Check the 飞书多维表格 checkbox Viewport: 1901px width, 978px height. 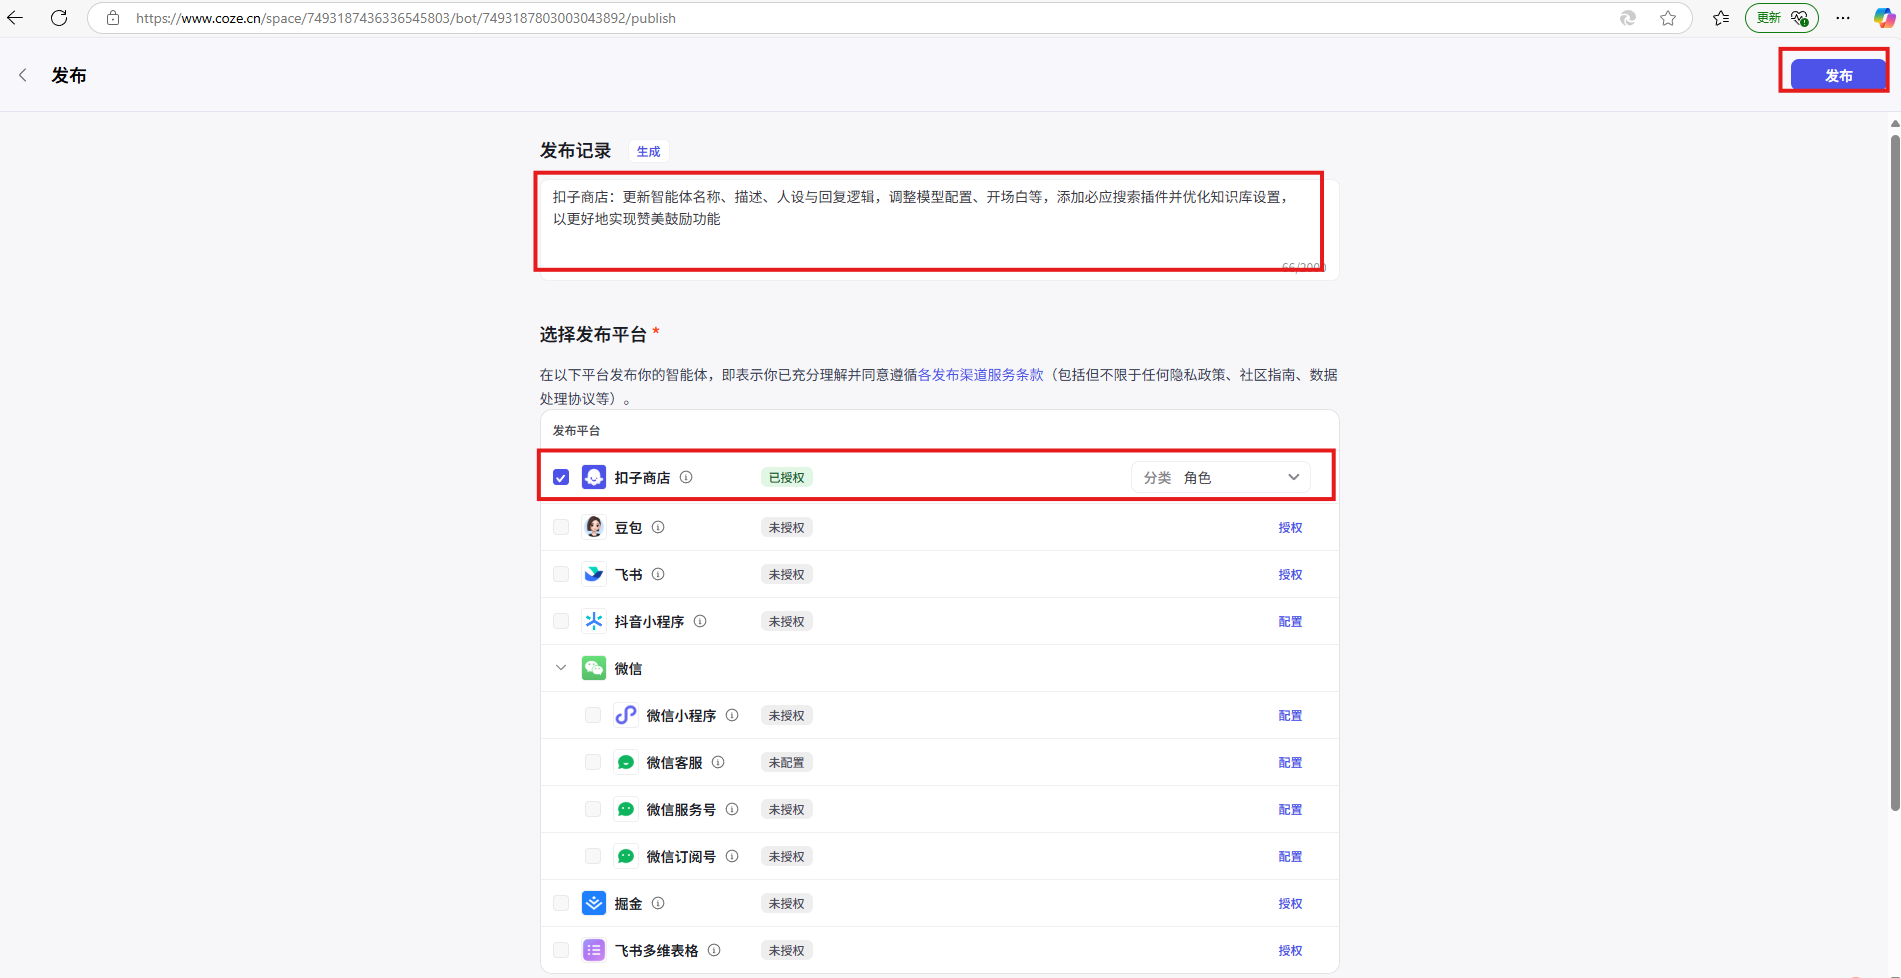(x=561, y=950)
